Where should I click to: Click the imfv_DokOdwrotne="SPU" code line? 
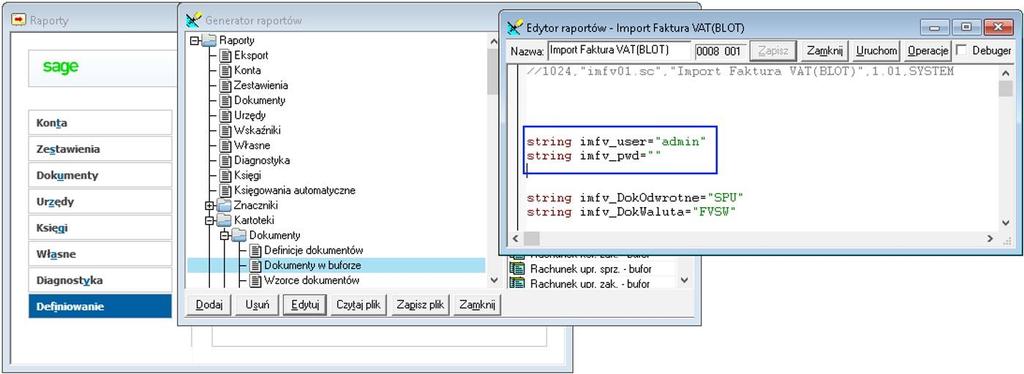635,197
